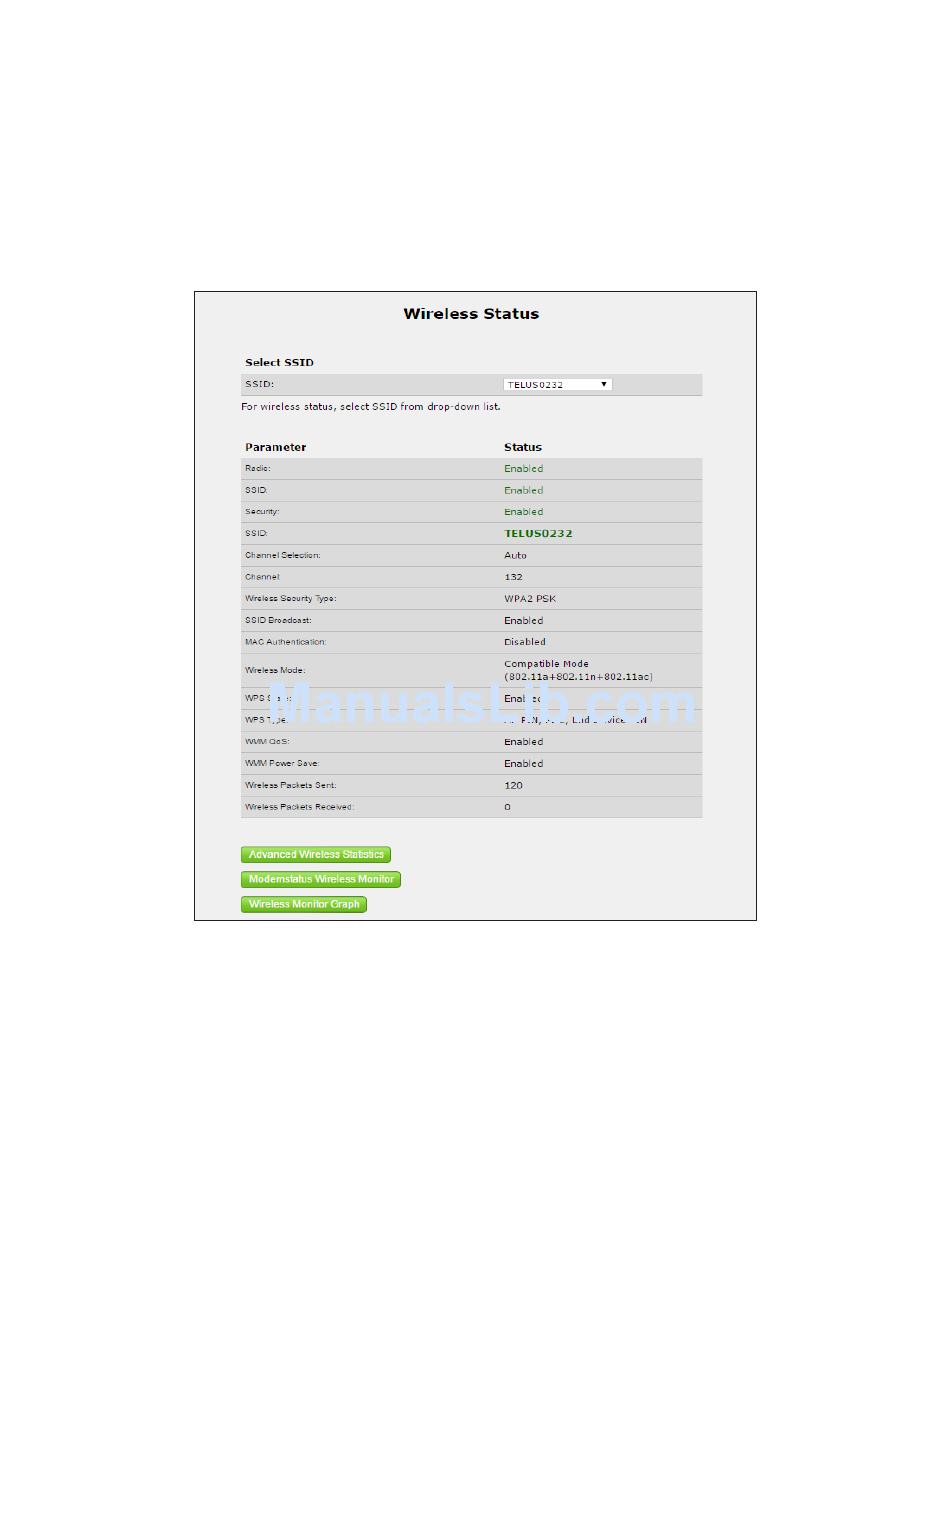Click the Wireless Mode: label
This screenshot has height=1514, width=950.
coord(275,671)
